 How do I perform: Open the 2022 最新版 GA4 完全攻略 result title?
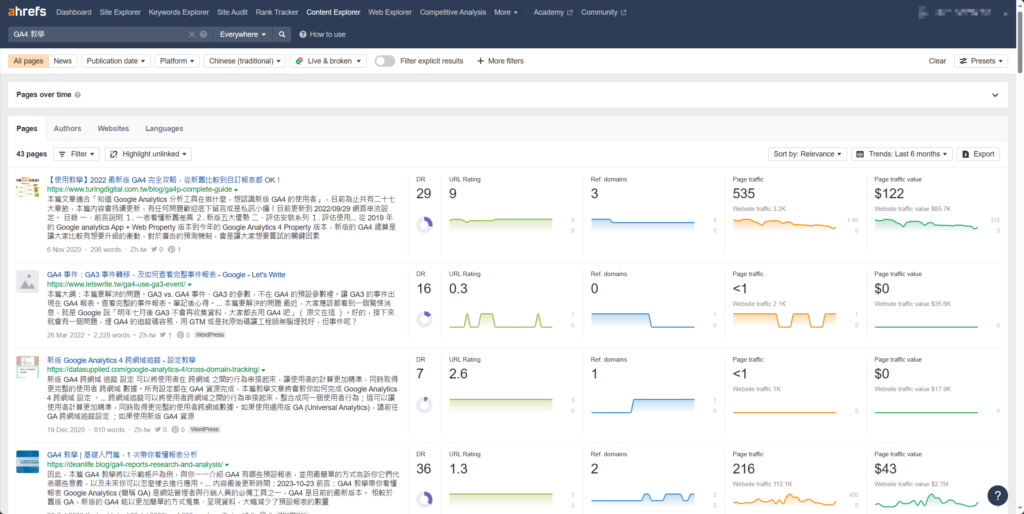[x=165, y=180]
